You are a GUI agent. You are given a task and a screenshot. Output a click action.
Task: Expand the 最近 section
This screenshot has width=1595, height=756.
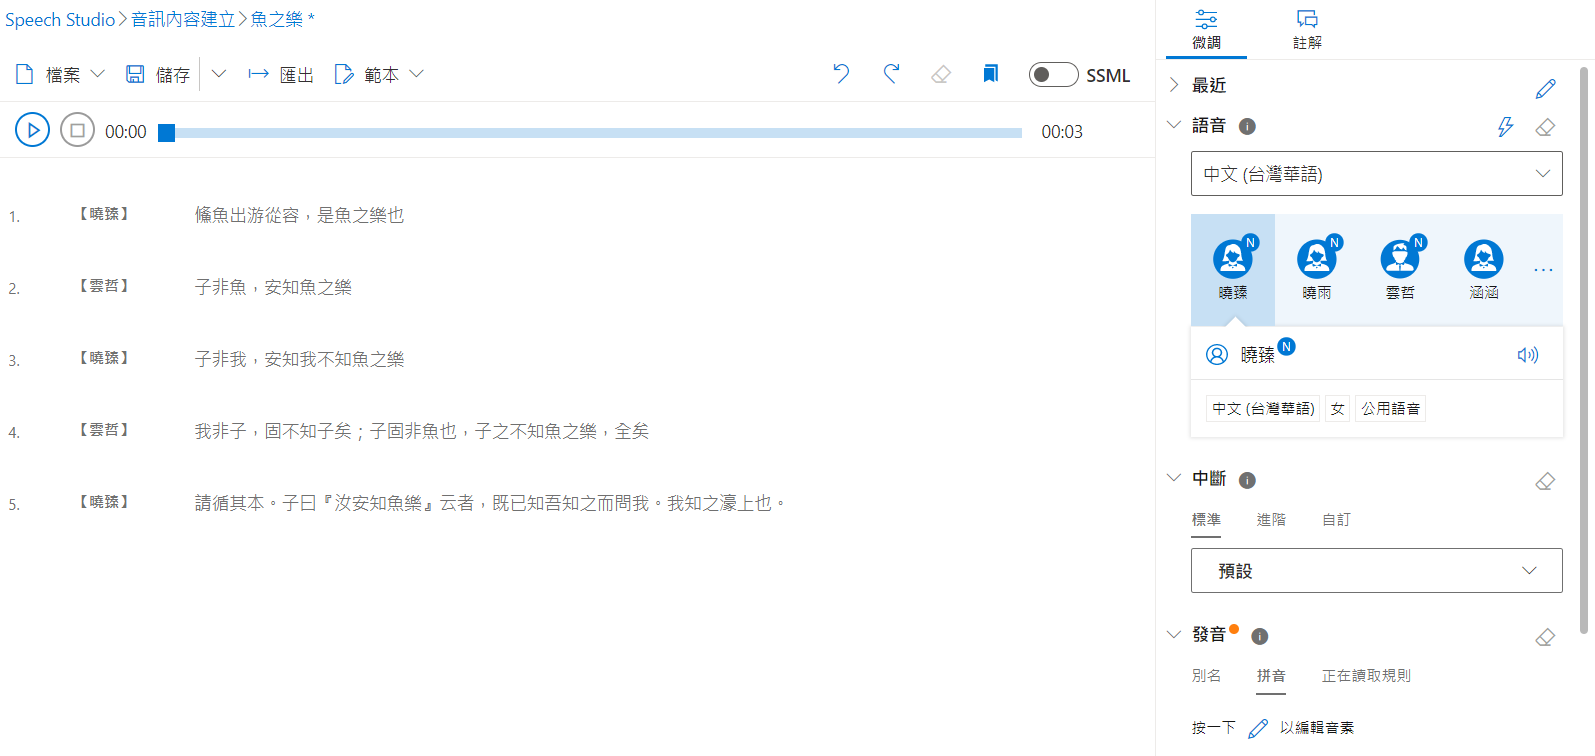click(1174, 85)
